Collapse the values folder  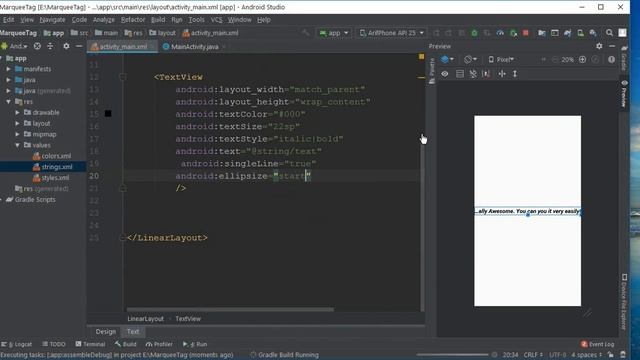click(x=17, y=145)
